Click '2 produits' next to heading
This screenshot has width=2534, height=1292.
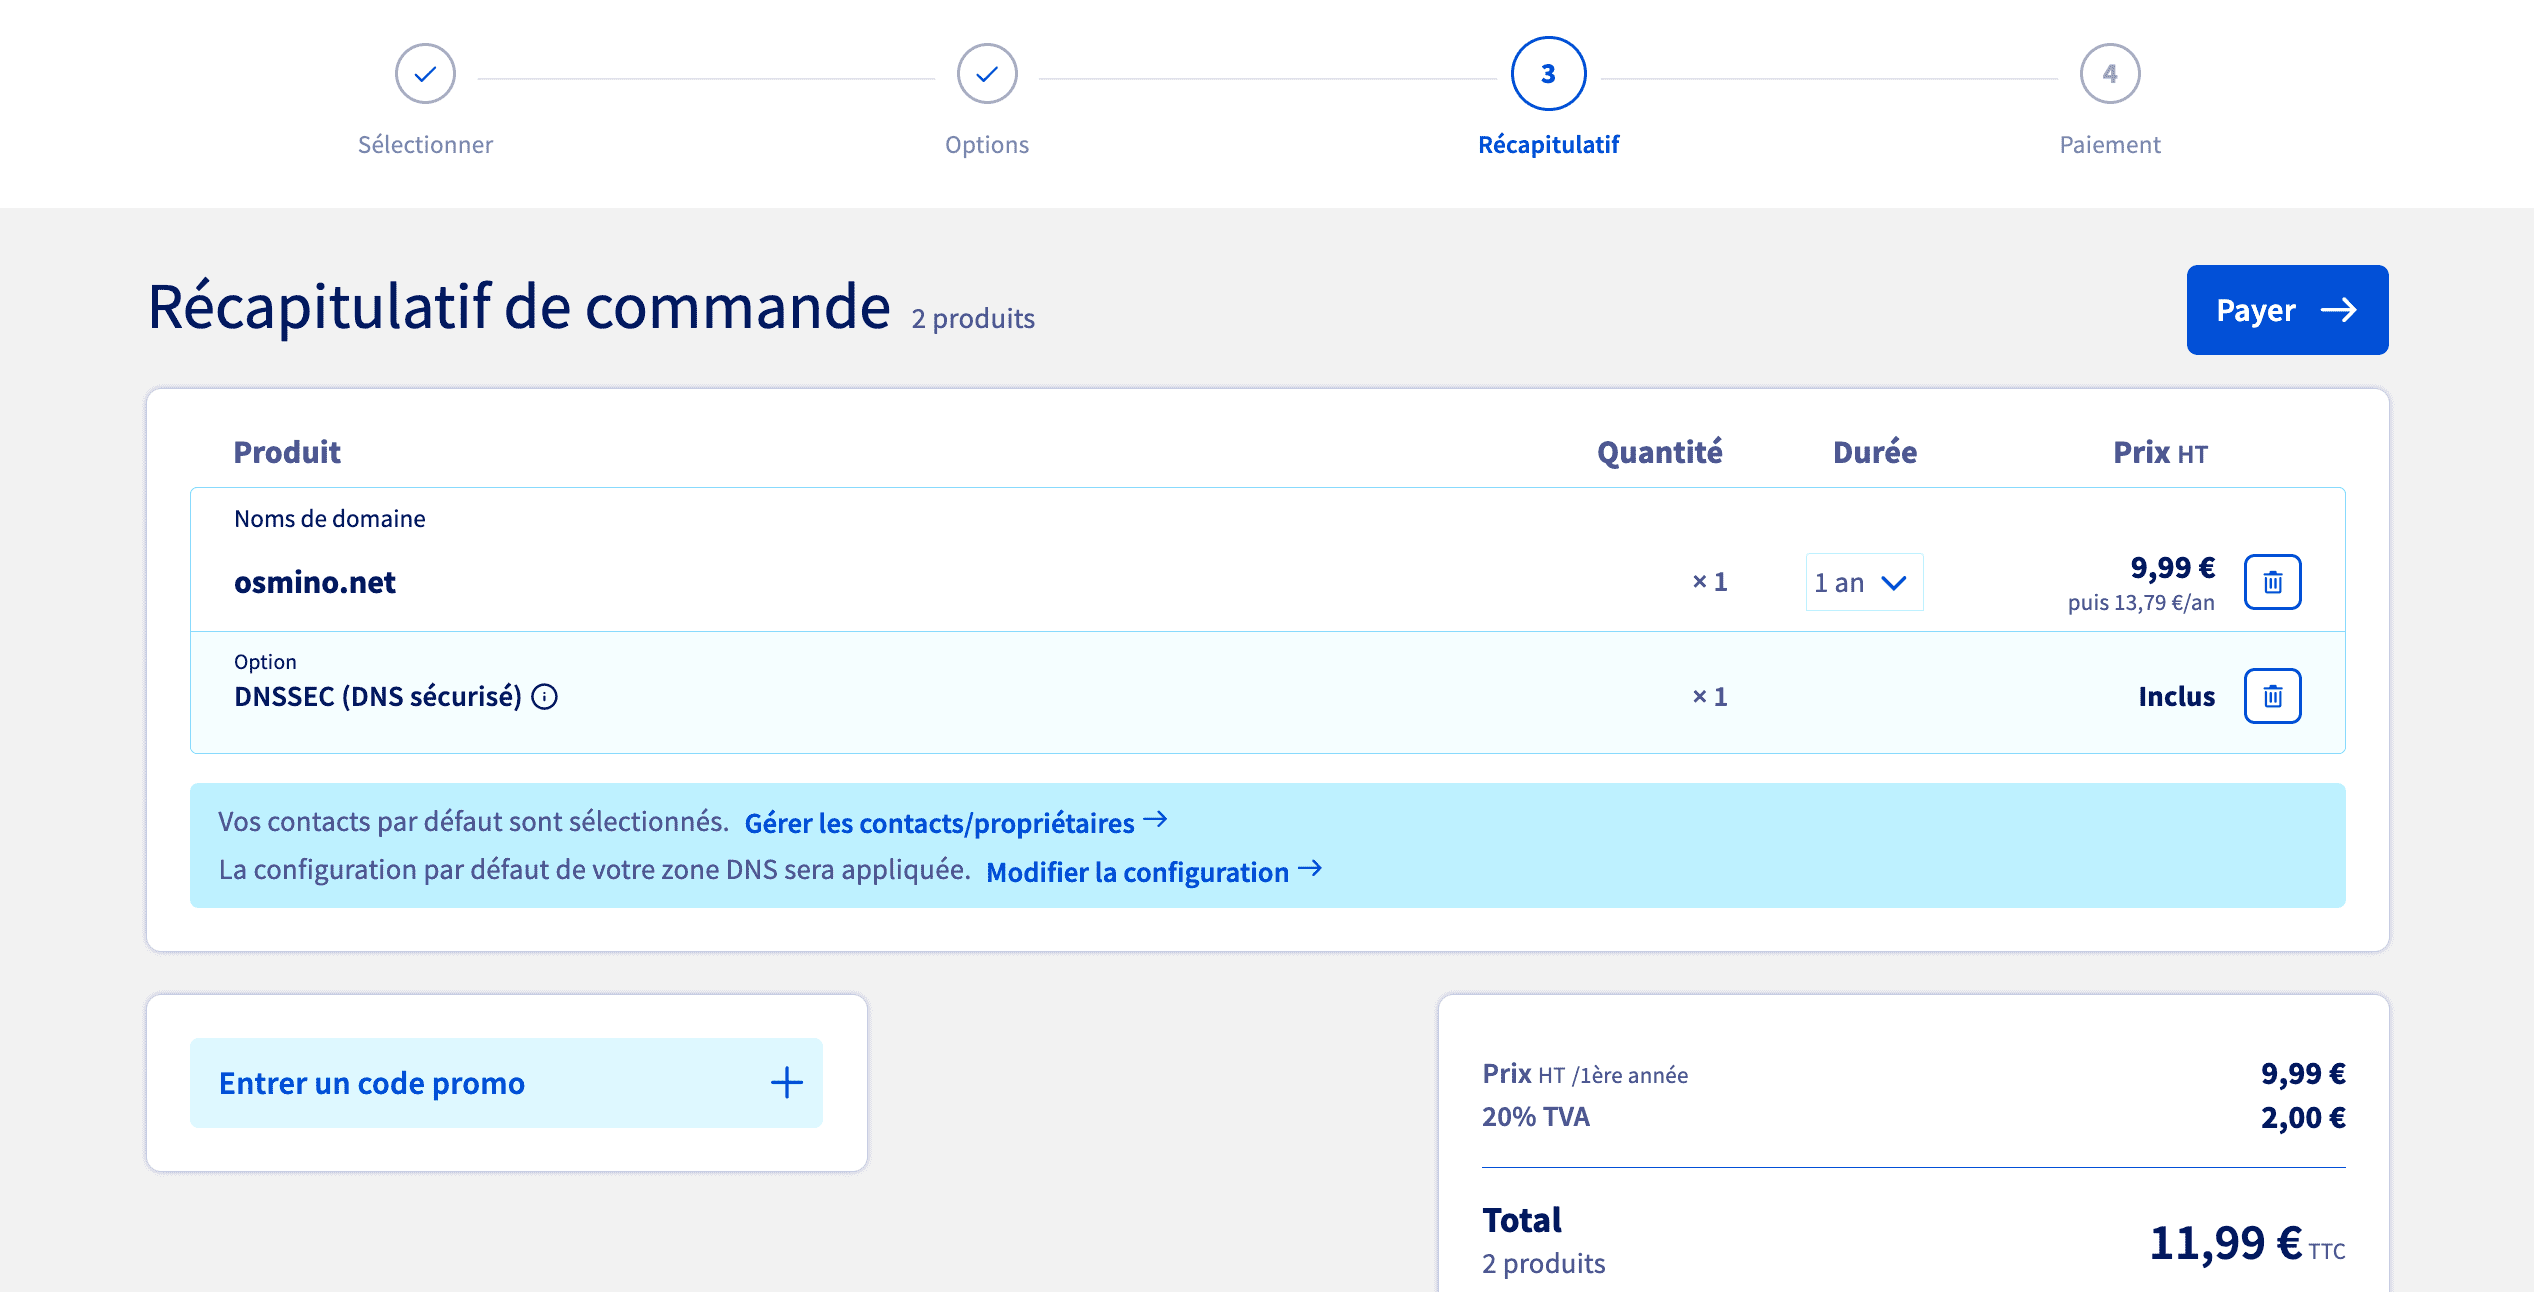(x=973, y=318)
